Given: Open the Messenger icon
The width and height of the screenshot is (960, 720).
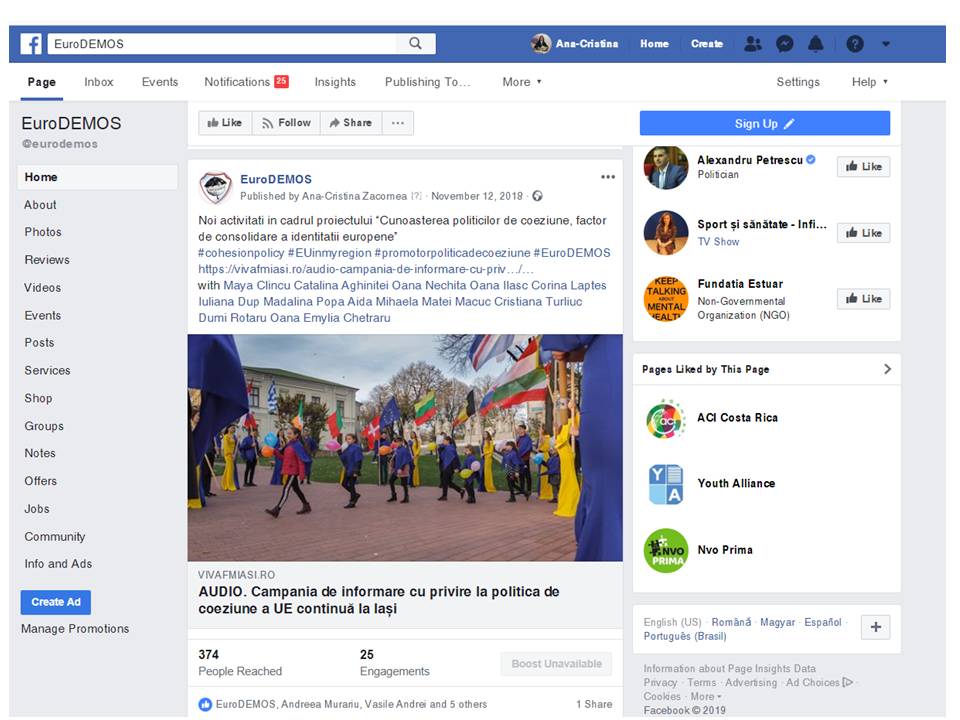Looking at the screenshot, I should pos(784,44).
